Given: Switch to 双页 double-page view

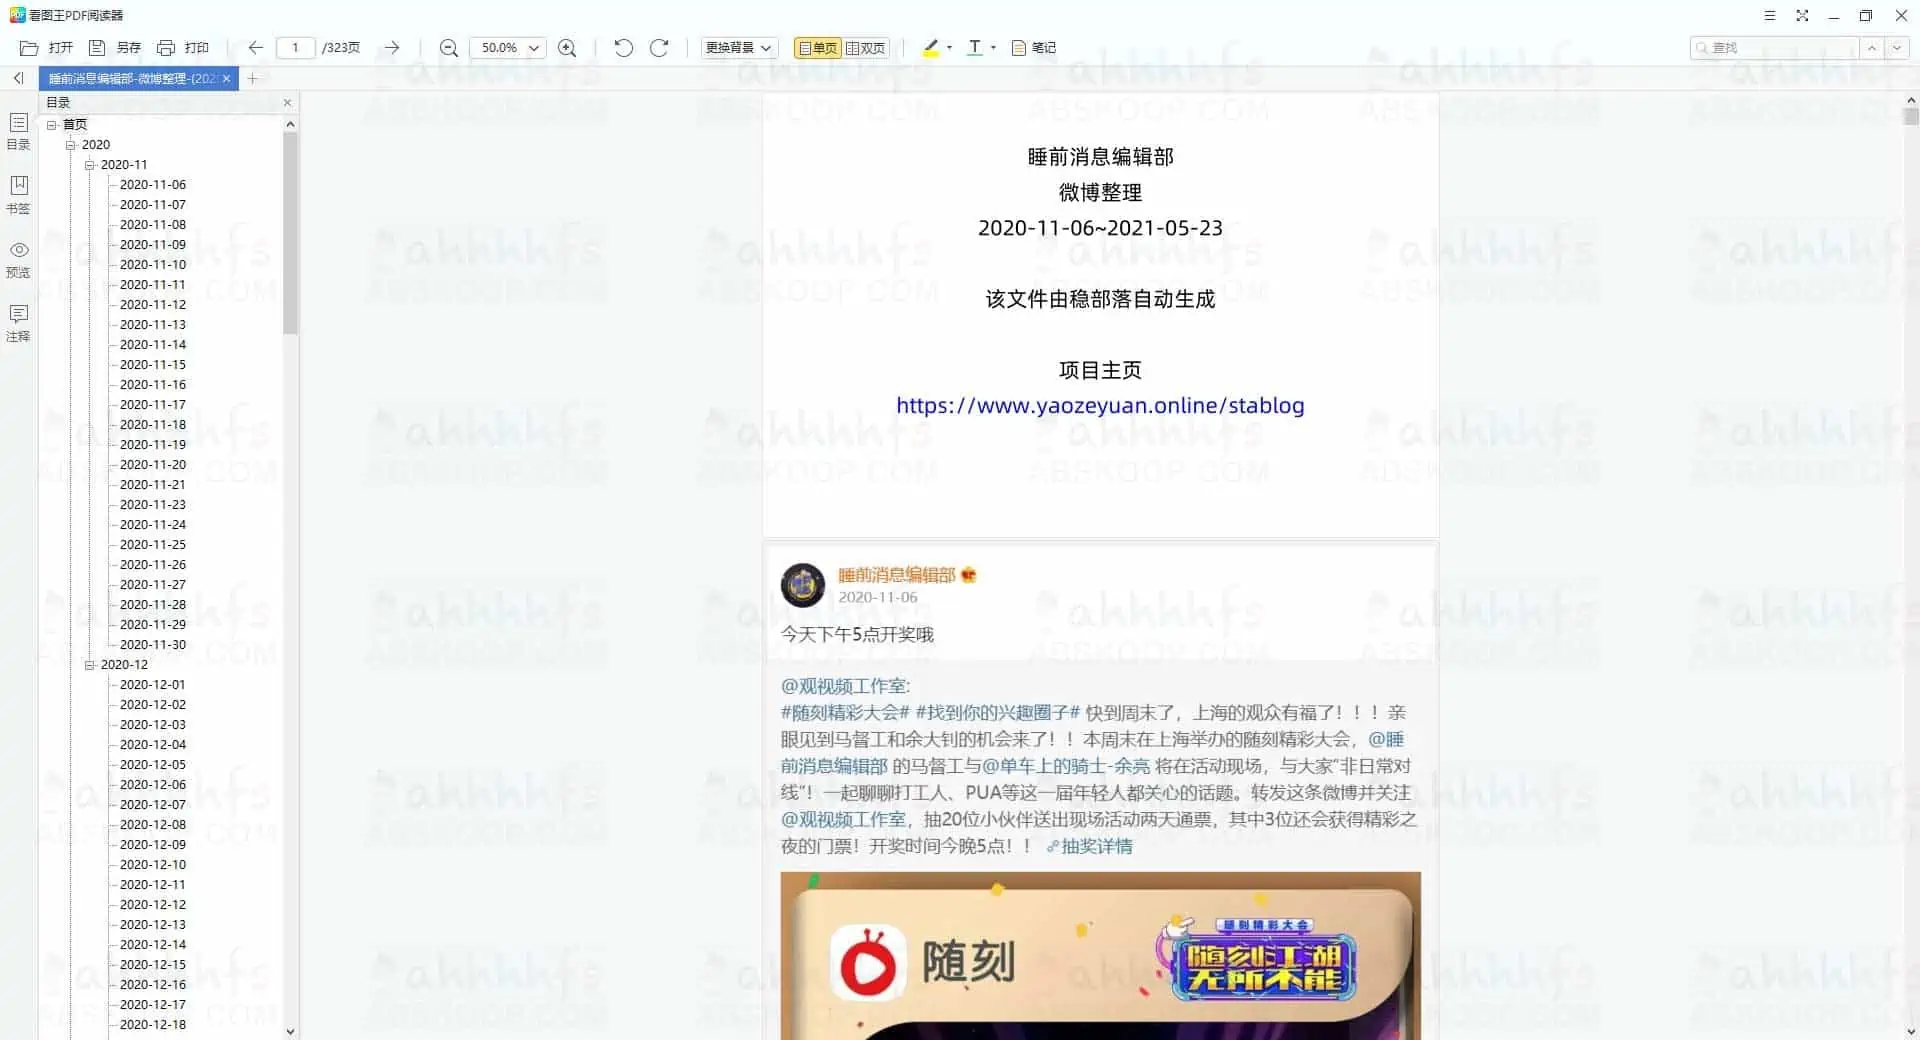Looking at the screenshot, I should click(x=864, y=47).
